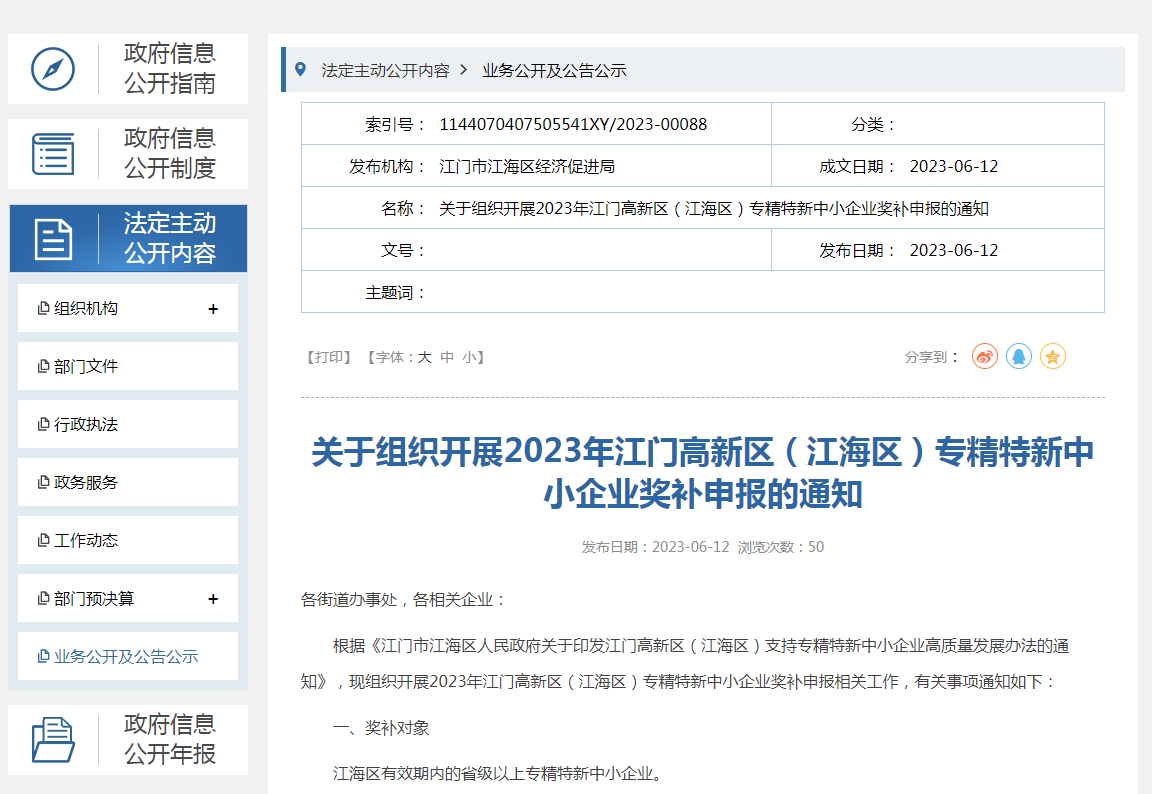Viewport: 1152px width, 794px height.
Task: Expand the 组织机构 plus sign
Action: click(x=213, y=309)
